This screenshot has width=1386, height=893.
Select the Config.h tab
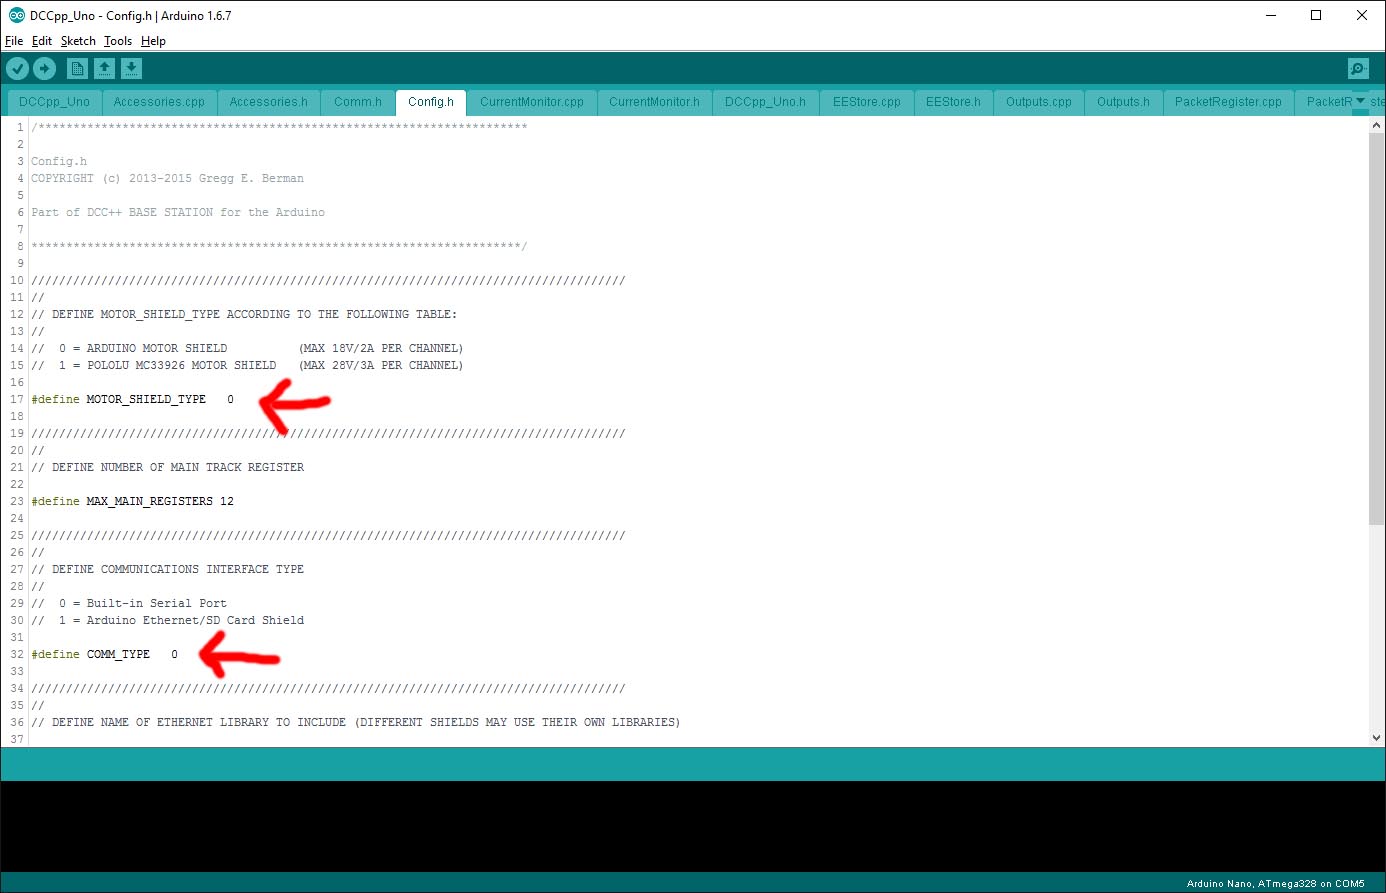coord(431,102)
